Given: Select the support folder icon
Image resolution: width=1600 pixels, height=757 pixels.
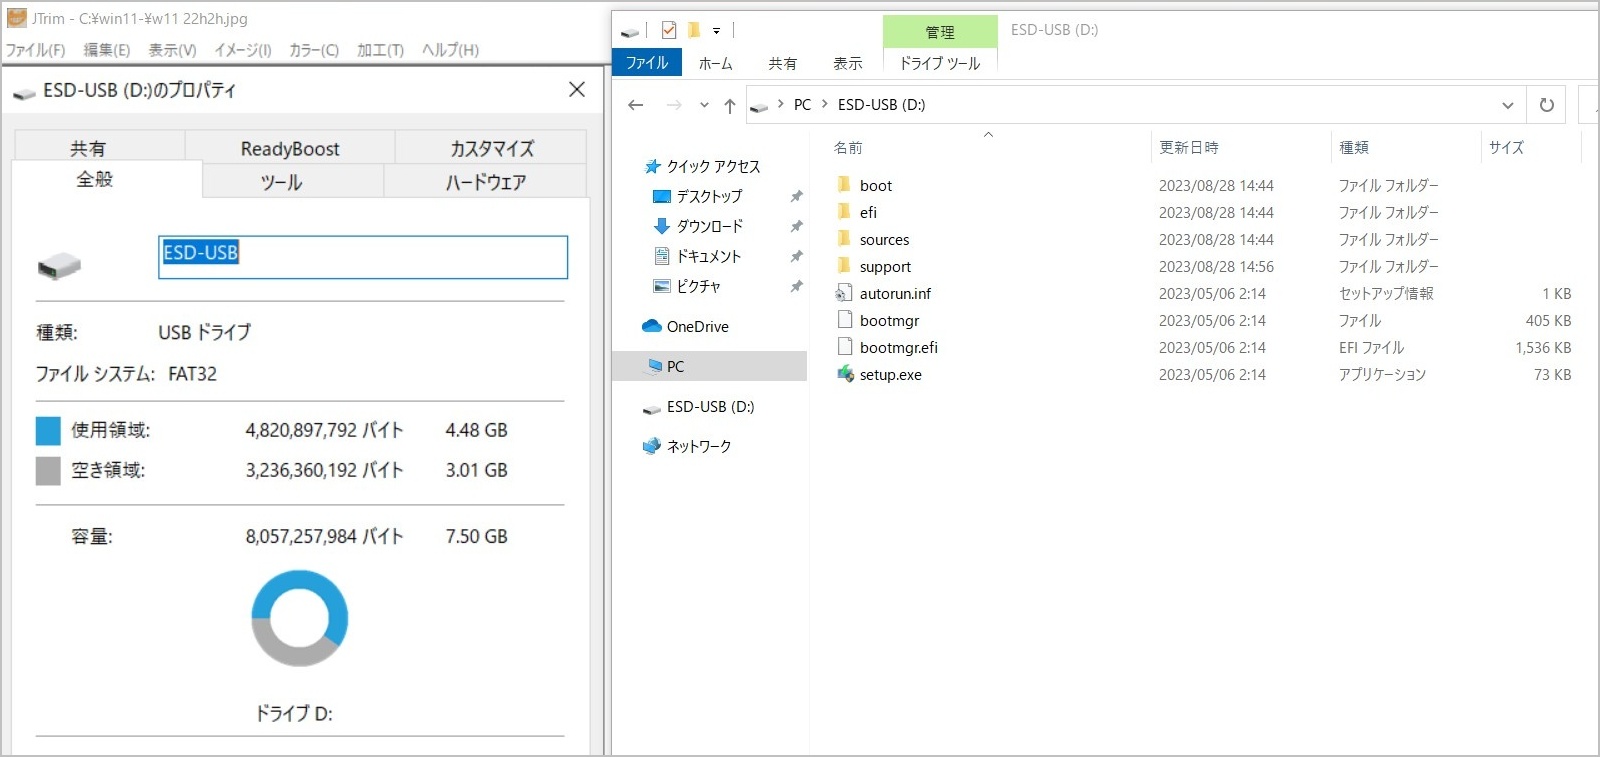Looking at the screenshot, I should (x=844, y=266).
